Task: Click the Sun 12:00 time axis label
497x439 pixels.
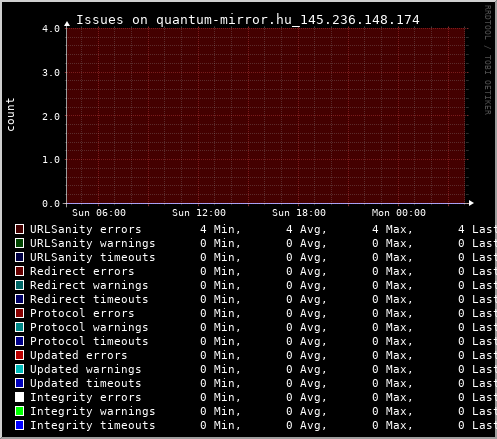Action: pos(199,213)
